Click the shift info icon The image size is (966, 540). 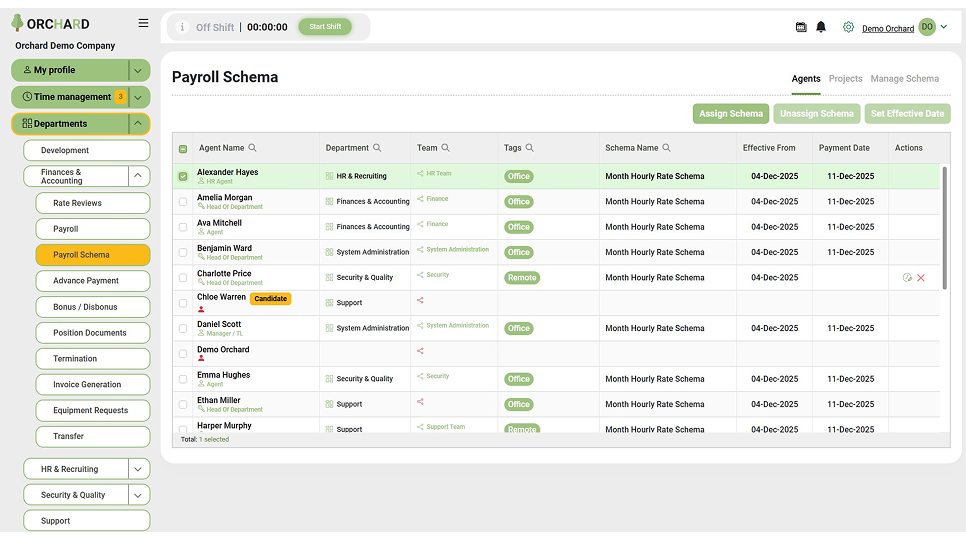182,27
